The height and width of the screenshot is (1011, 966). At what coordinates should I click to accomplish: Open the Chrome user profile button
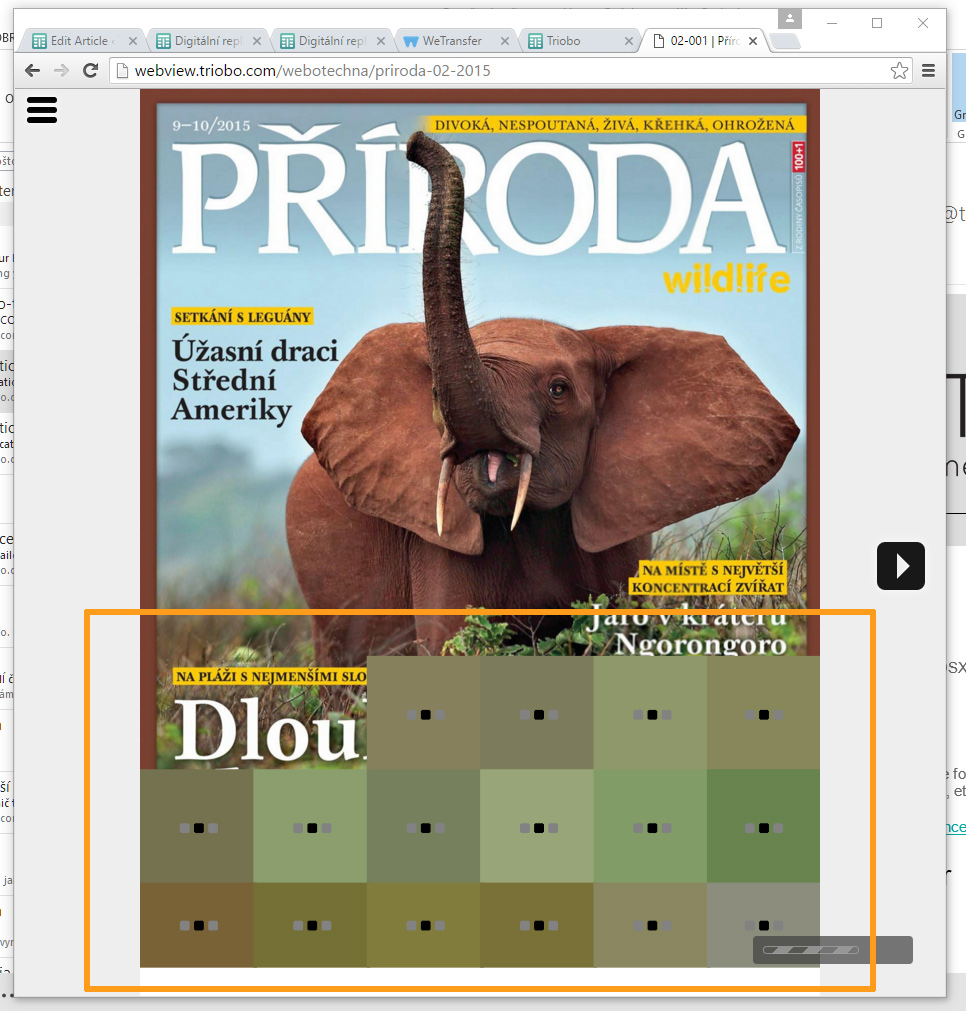(789, 19)
